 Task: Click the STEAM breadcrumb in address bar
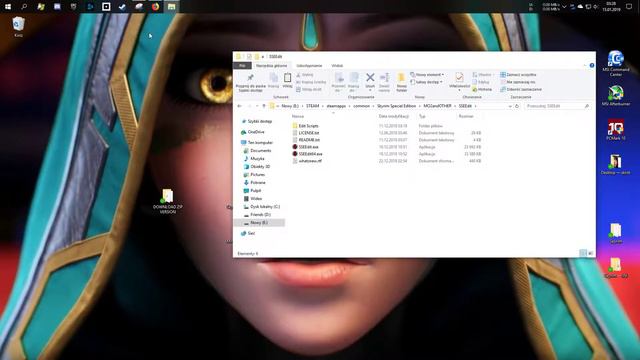pyautogui.click(x=313, y=106)
